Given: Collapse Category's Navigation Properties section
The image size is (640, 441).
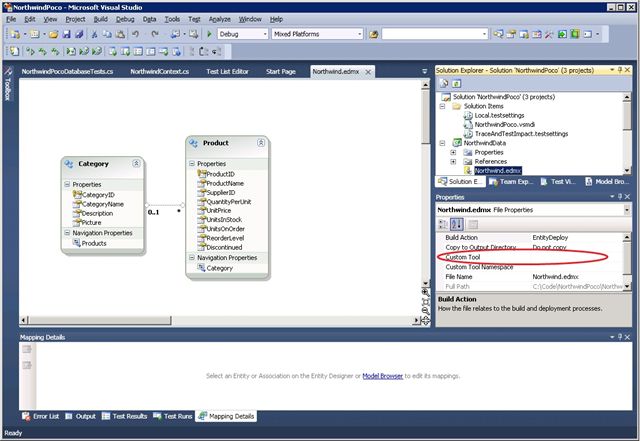Looking at the screenshot, I should 67,233.
